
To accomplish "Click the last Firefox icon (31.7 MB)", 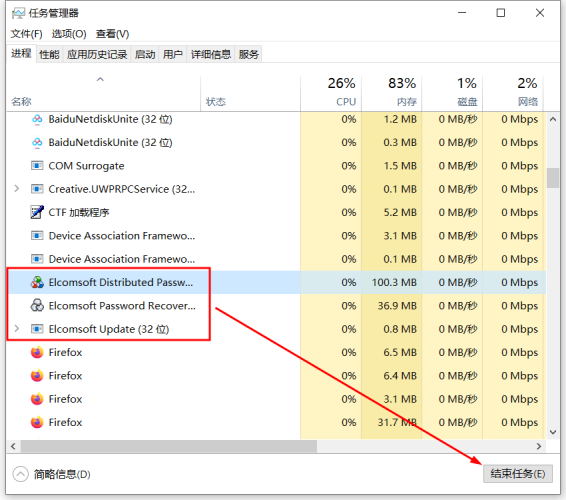I will 37,422.
